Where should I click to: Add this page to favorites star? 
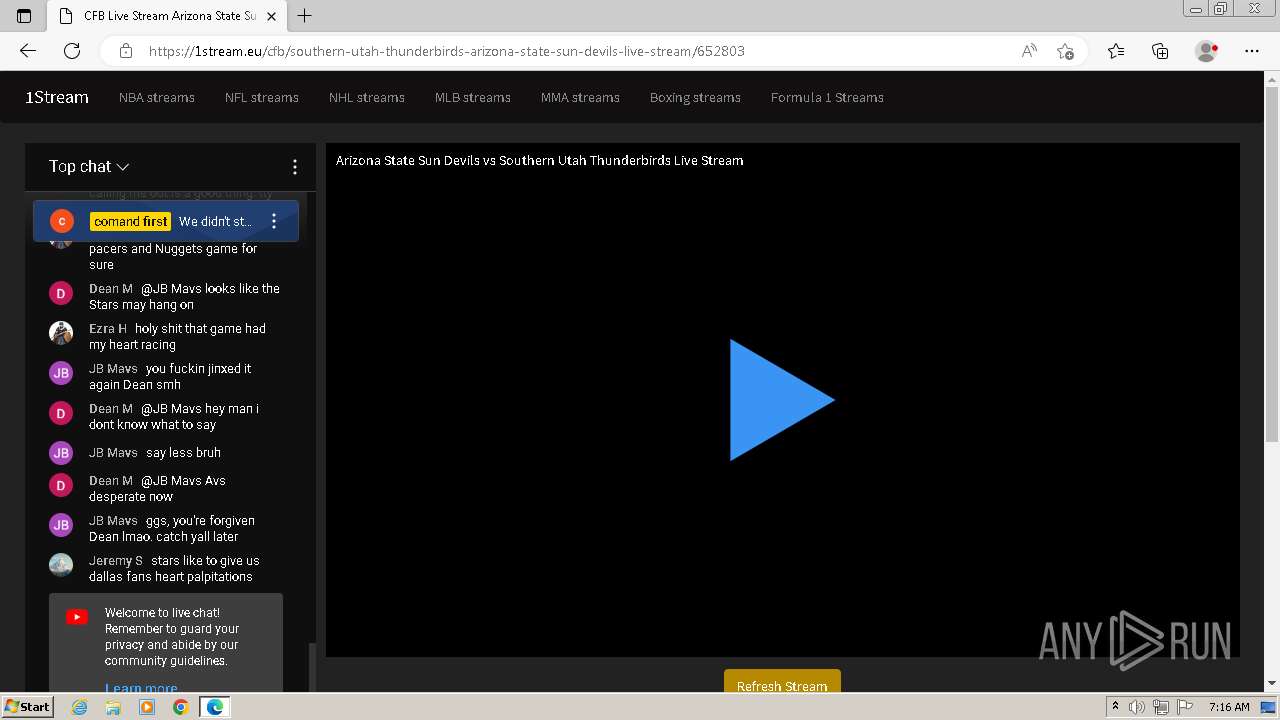point(1066,51)
